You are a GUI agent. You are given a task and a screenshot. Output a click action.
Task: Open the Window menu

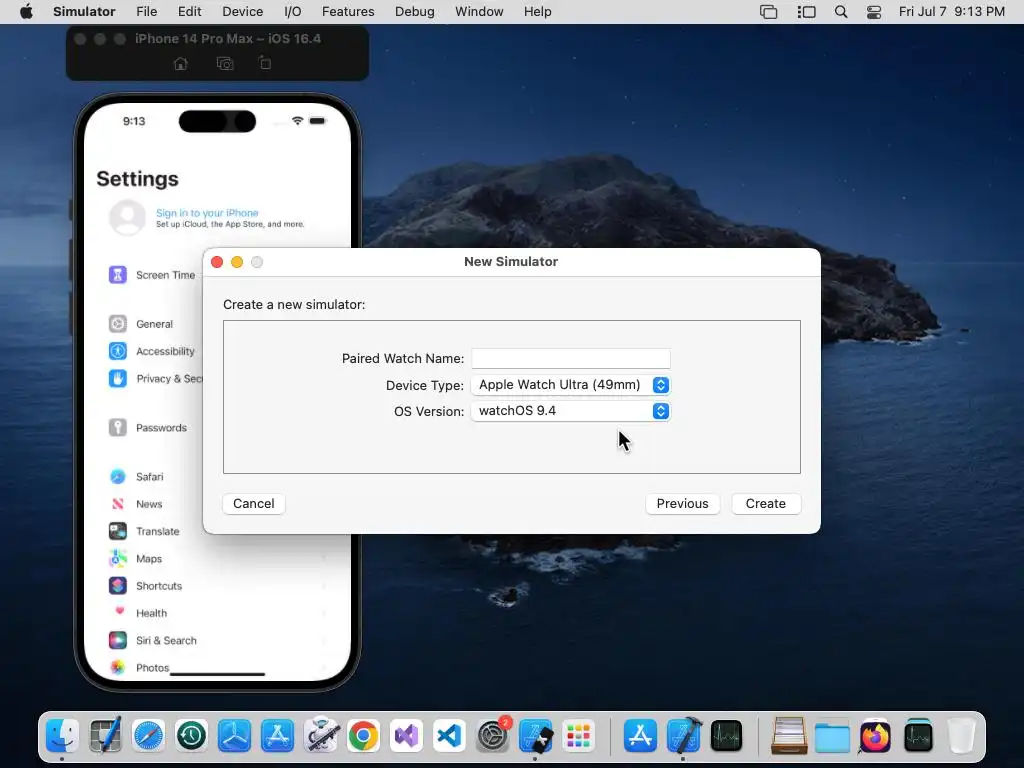479,12
